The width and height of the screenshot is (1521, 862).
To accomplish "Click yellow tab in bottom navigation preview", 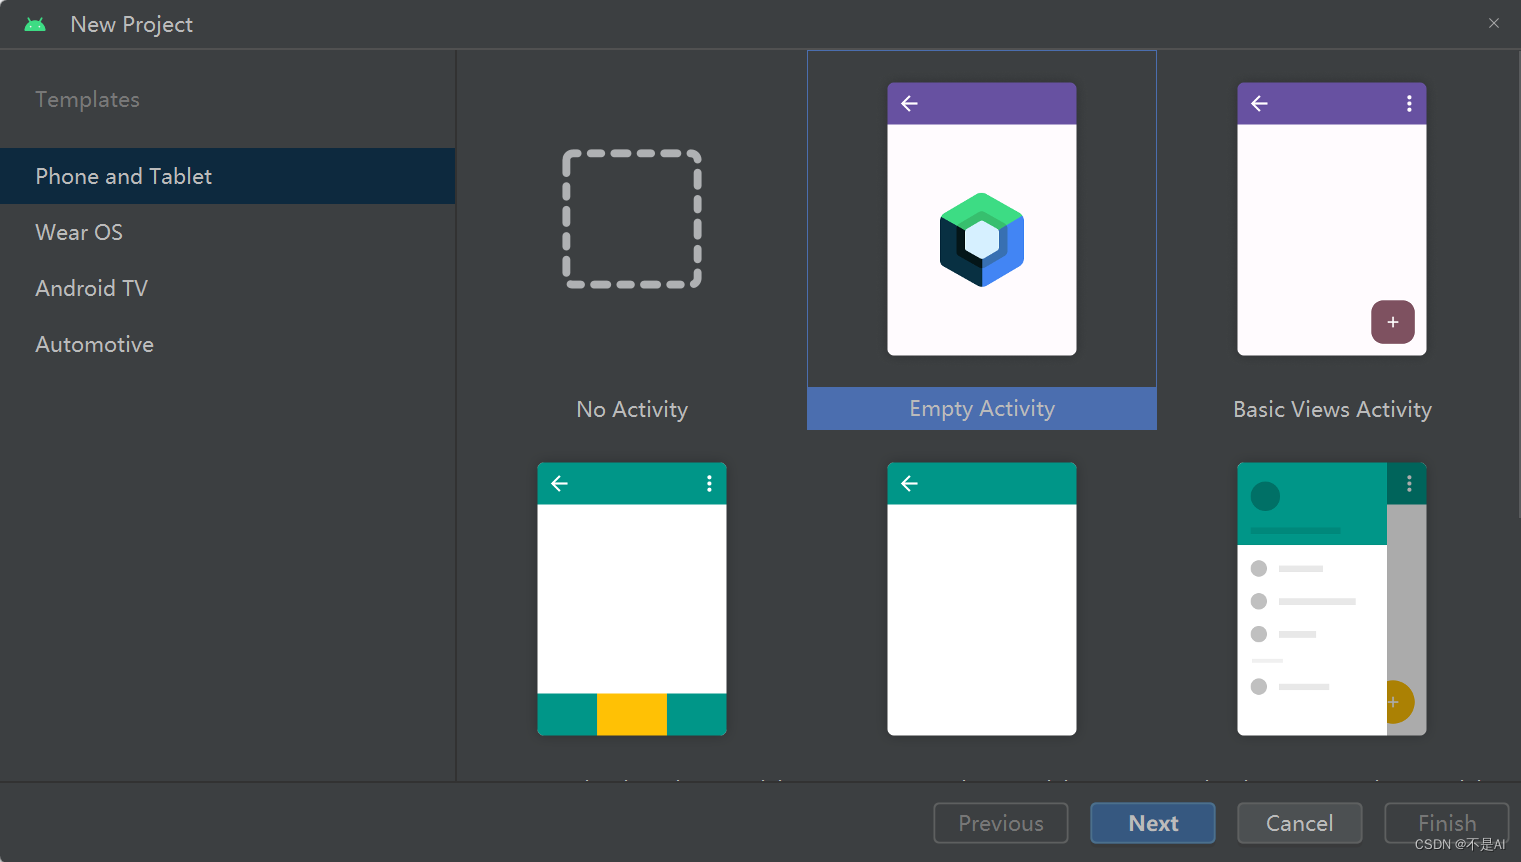I will click(632, 714).
